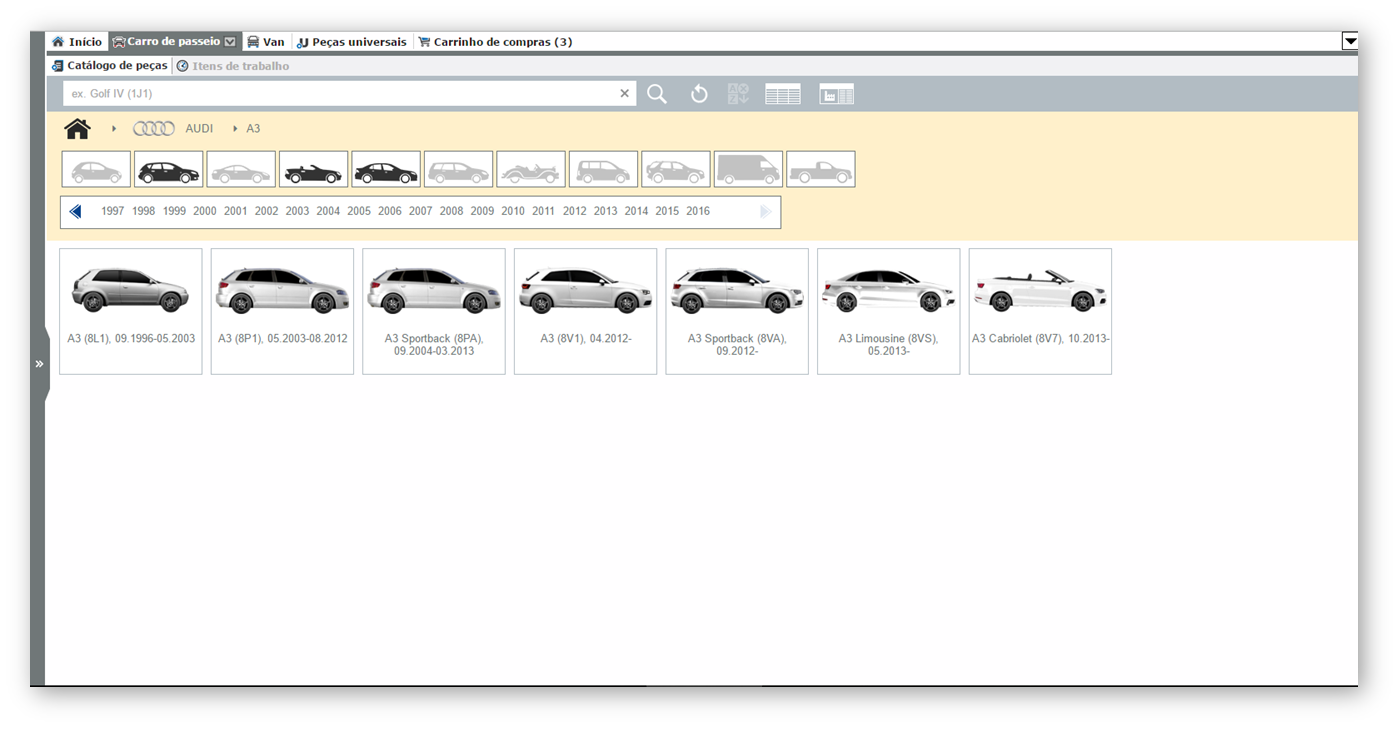Open the Itens de trabalho sub-tab
This screenshot has width=1400, height=729.
click(233, 66)
